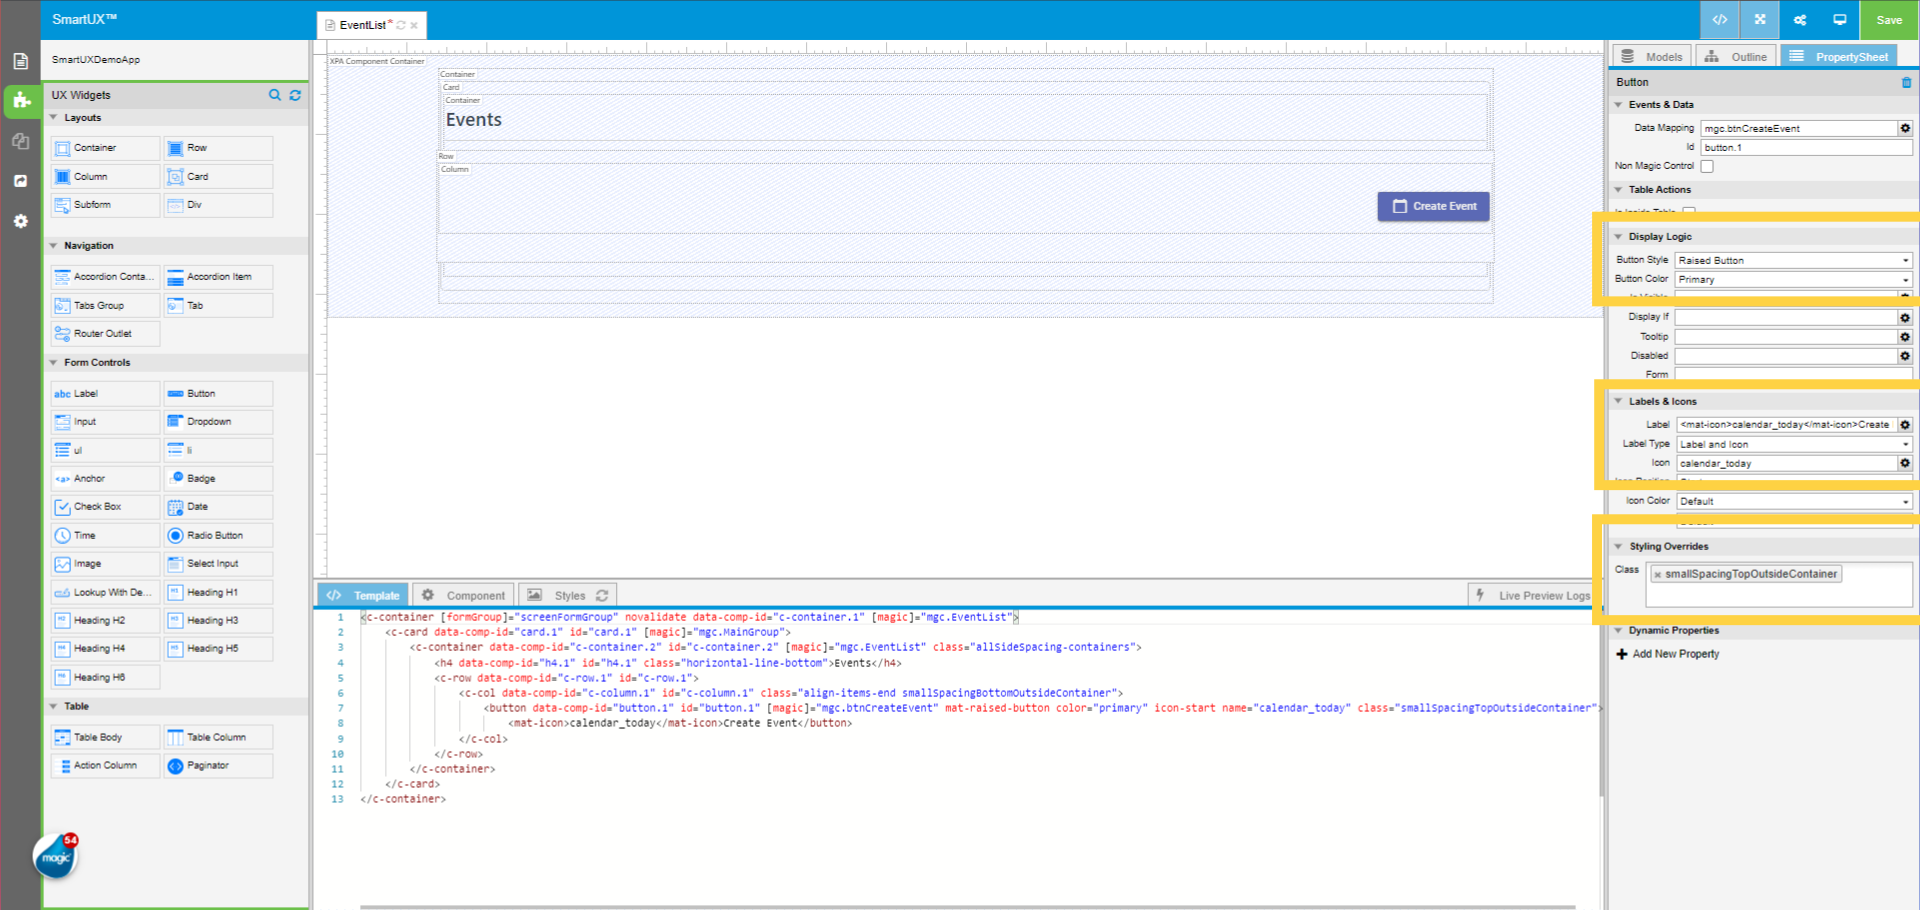Toggle the Non Magic Control checkbox

pos(1707,166)
